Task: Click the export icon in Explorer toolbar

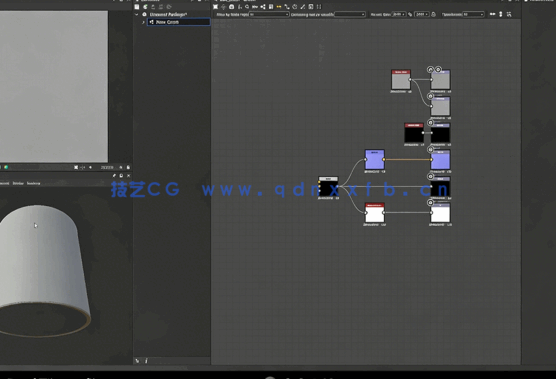Action: point(153,7)
